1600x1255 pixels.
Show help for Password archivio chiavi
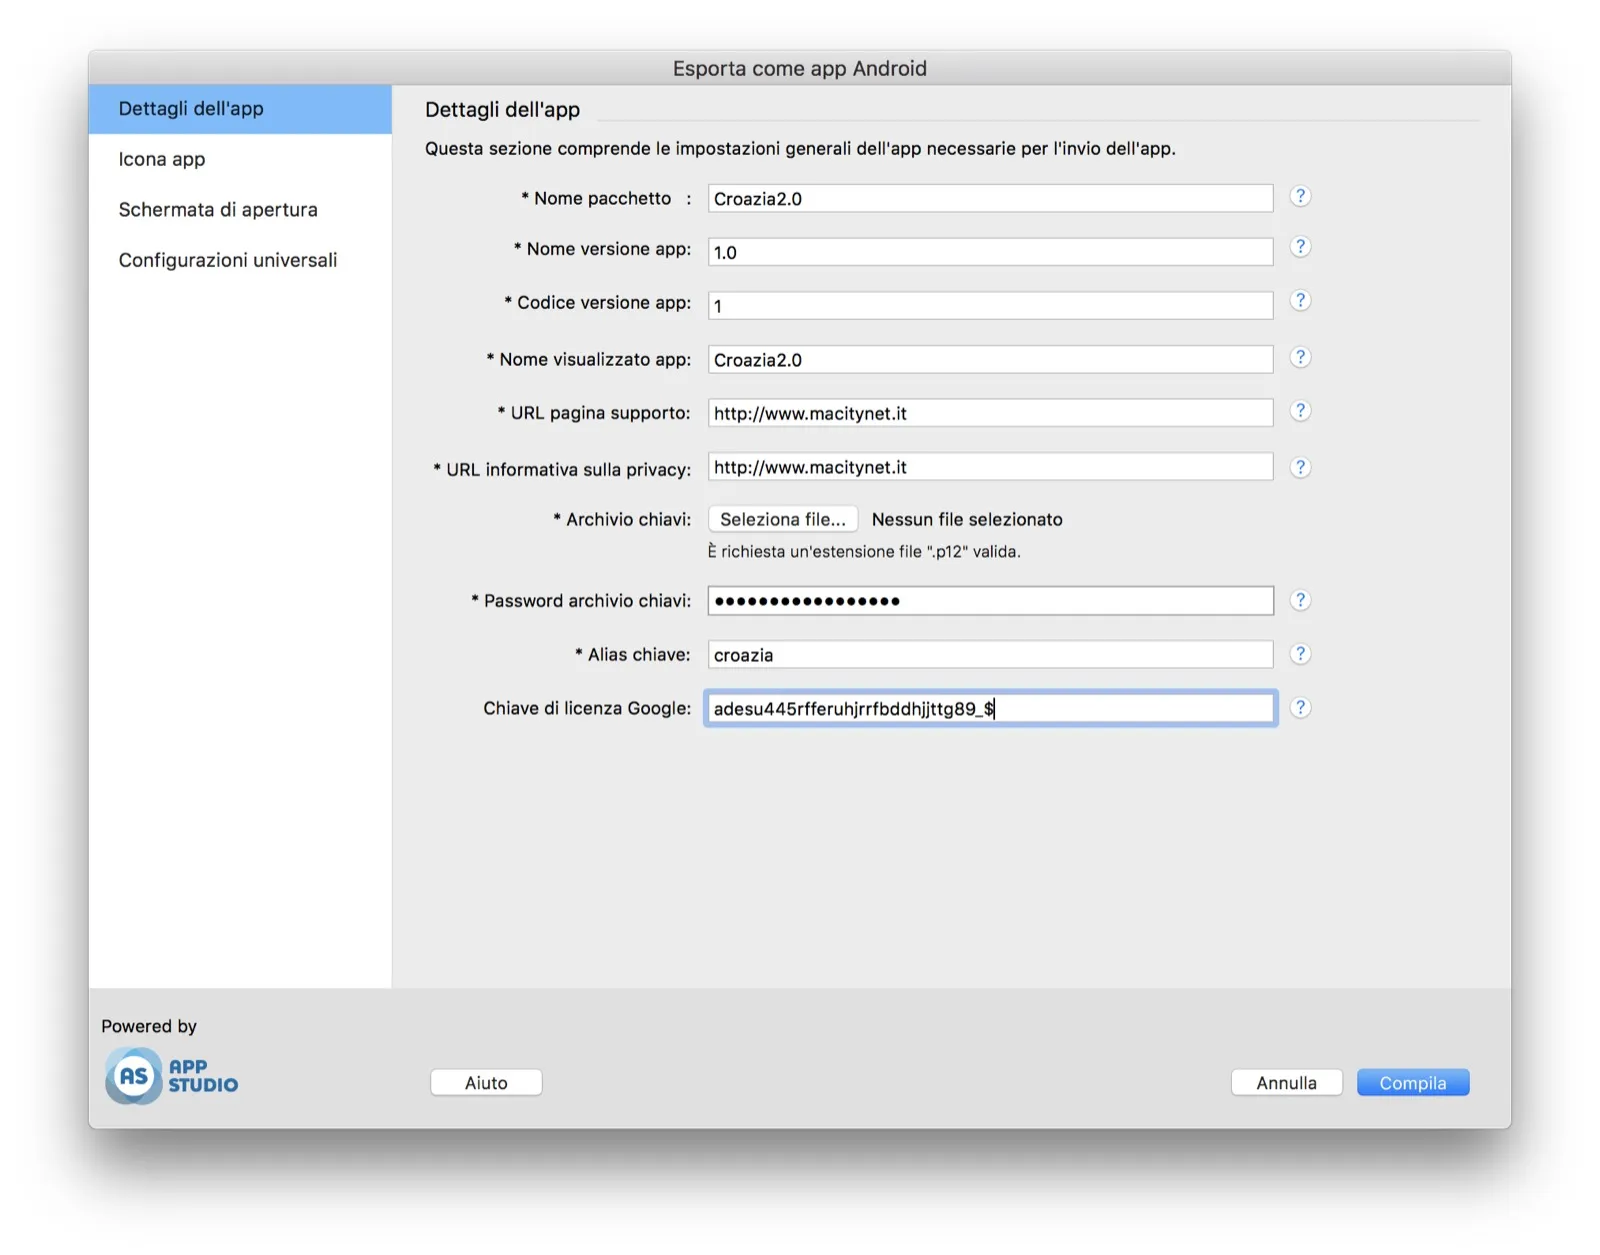click(x=1299, y=600)
